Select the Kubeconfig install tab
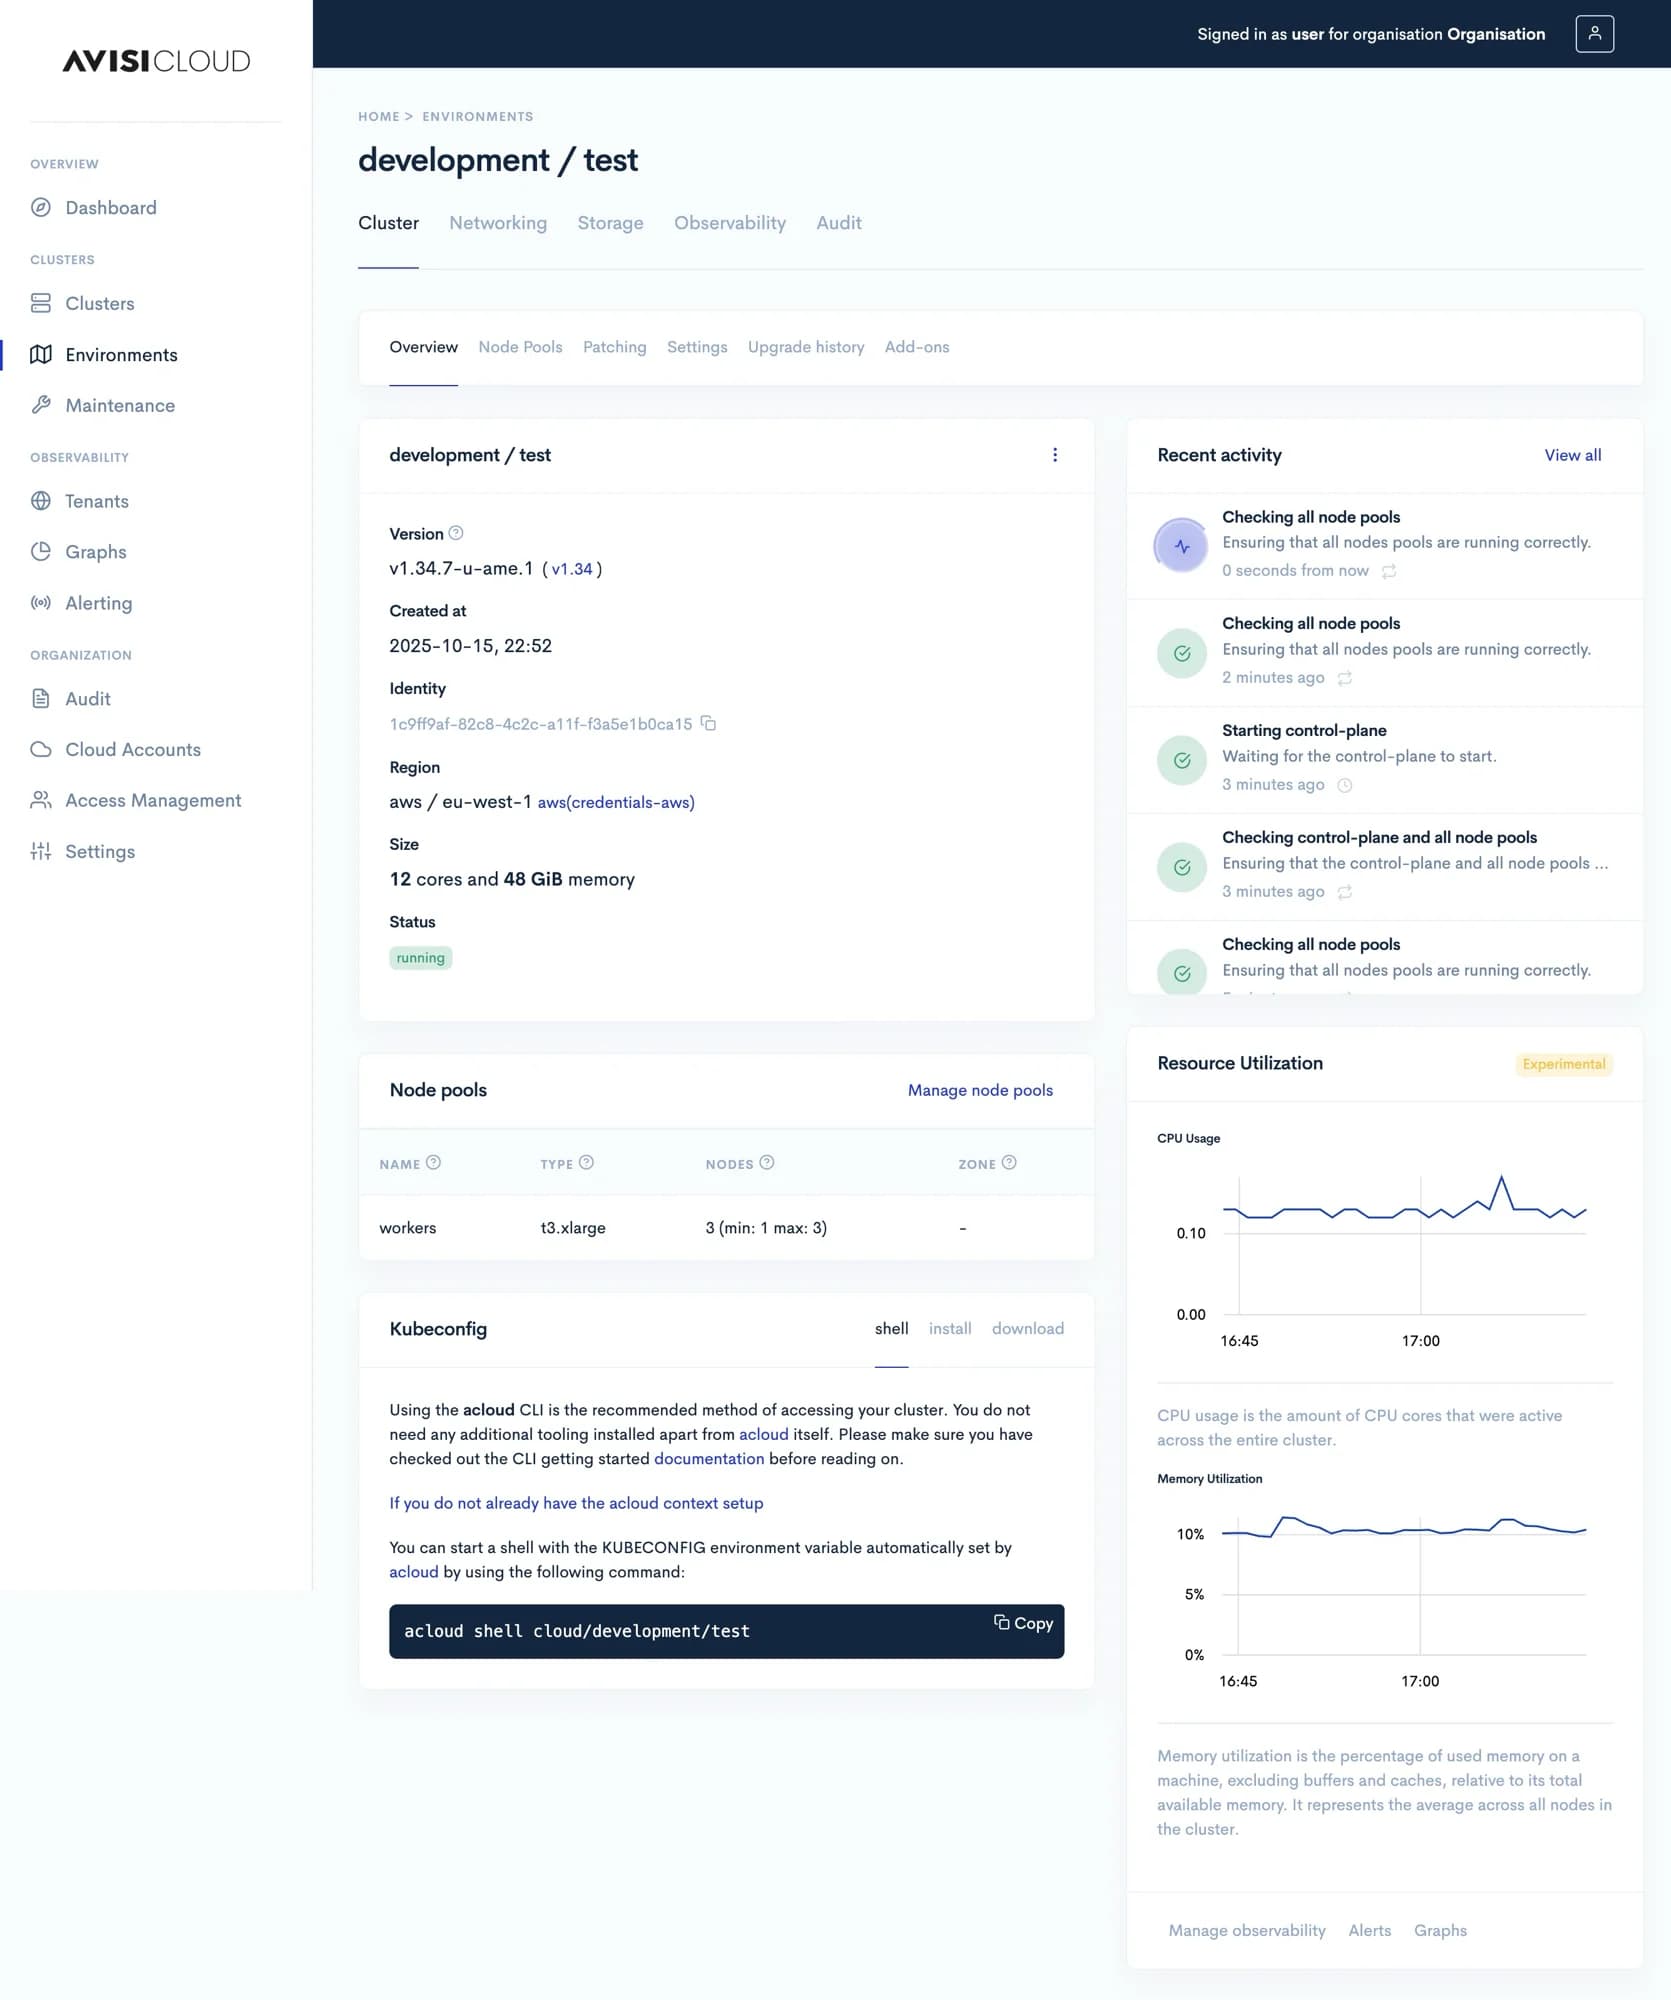Image resolution: width=1671 pixels, height=2000 pixels. coord(950,1328)
